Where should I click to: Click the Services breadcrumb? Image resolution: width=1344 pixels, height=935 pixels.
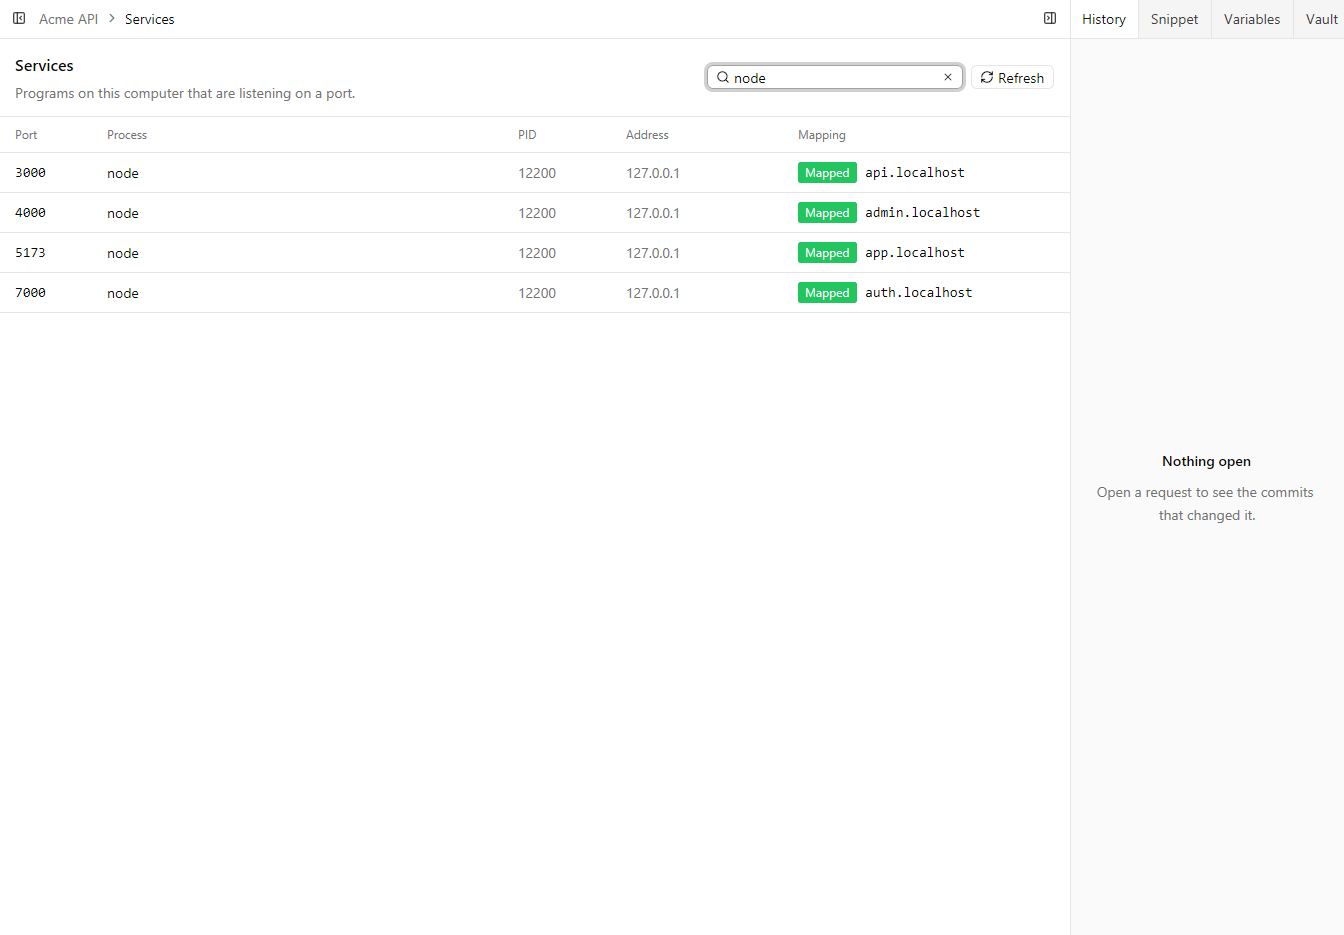point(150,19)
